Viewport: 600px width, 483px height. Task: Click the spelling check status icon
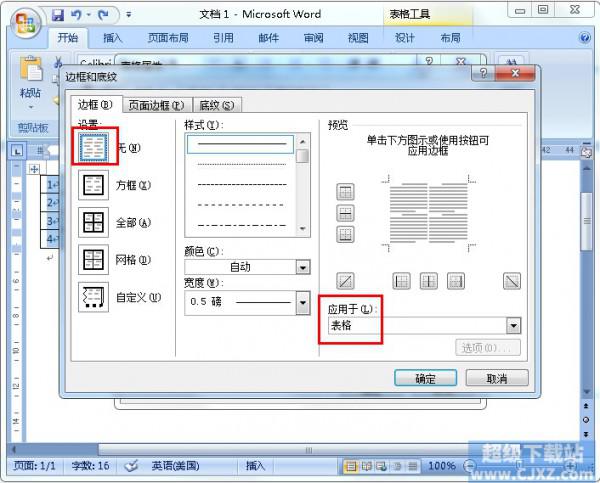coord(131,466)
